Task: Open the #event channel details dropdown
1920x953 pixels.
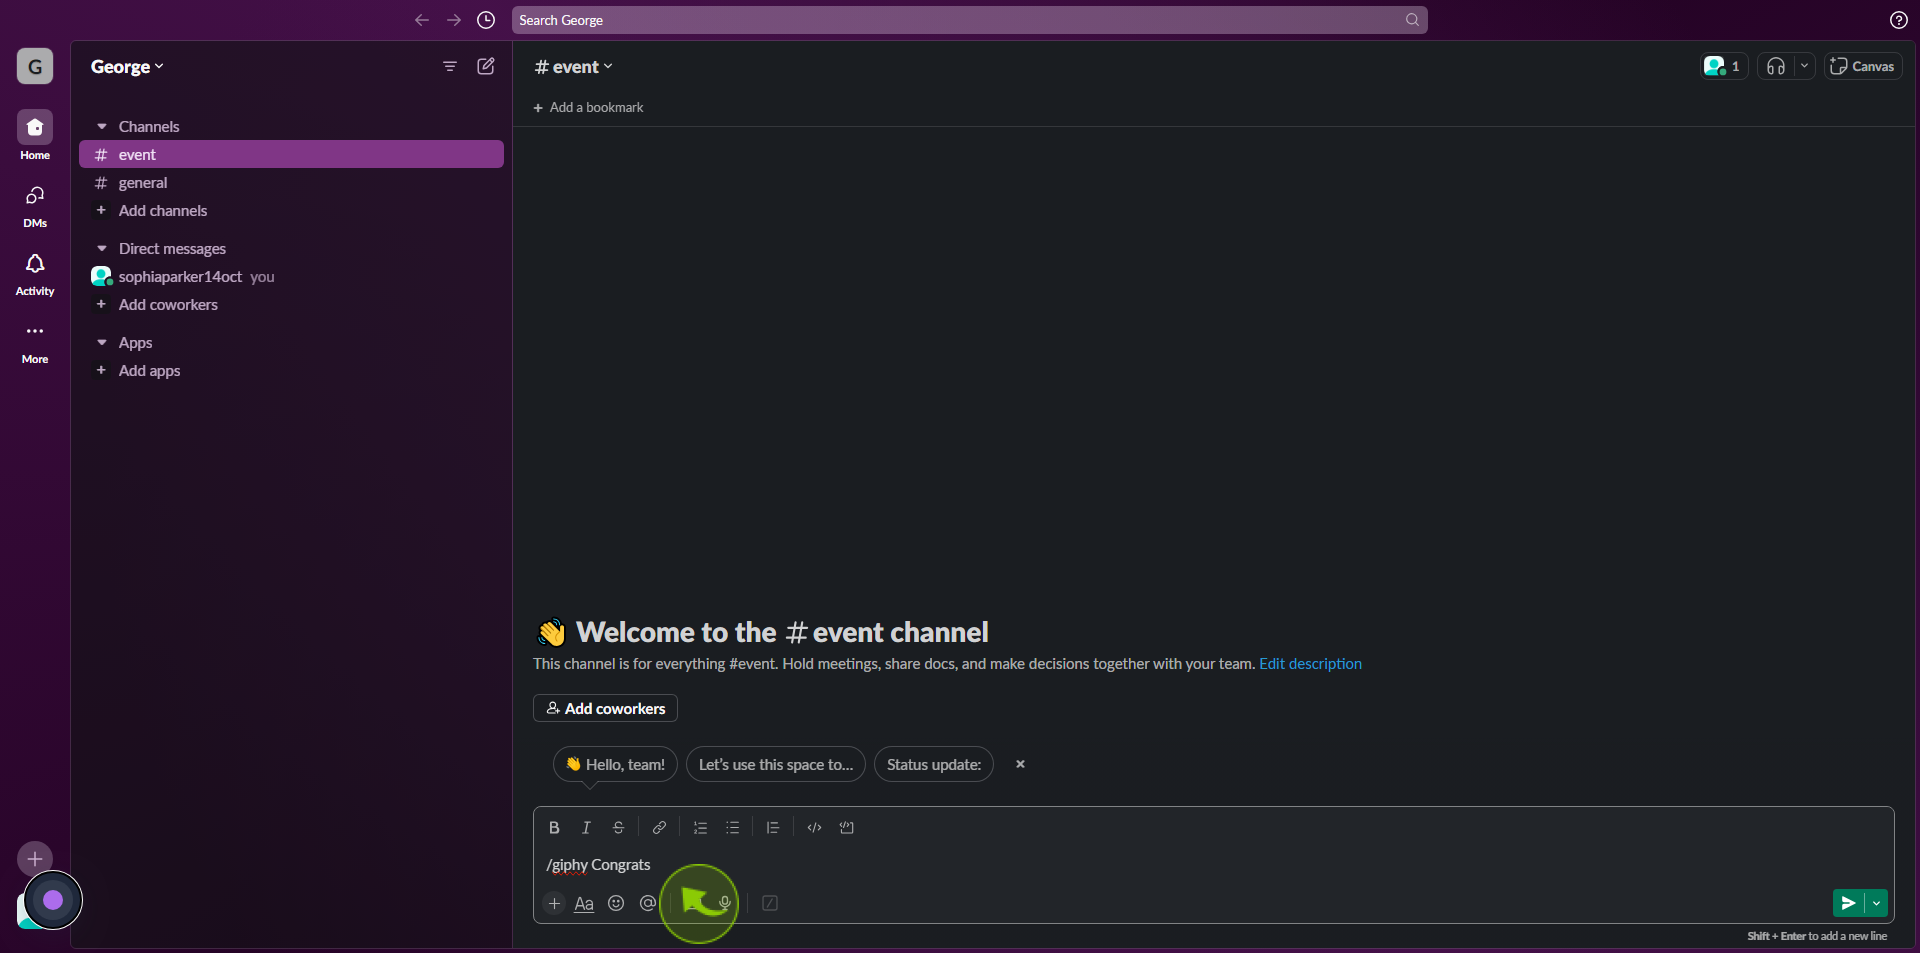Action: point(574,67)
